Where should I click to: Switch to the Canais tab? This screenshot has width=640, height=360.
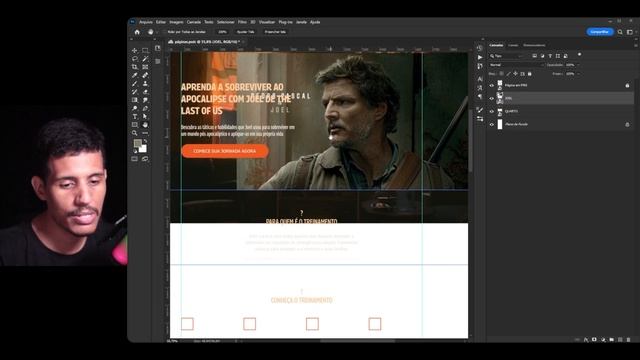tap(513, 45)
